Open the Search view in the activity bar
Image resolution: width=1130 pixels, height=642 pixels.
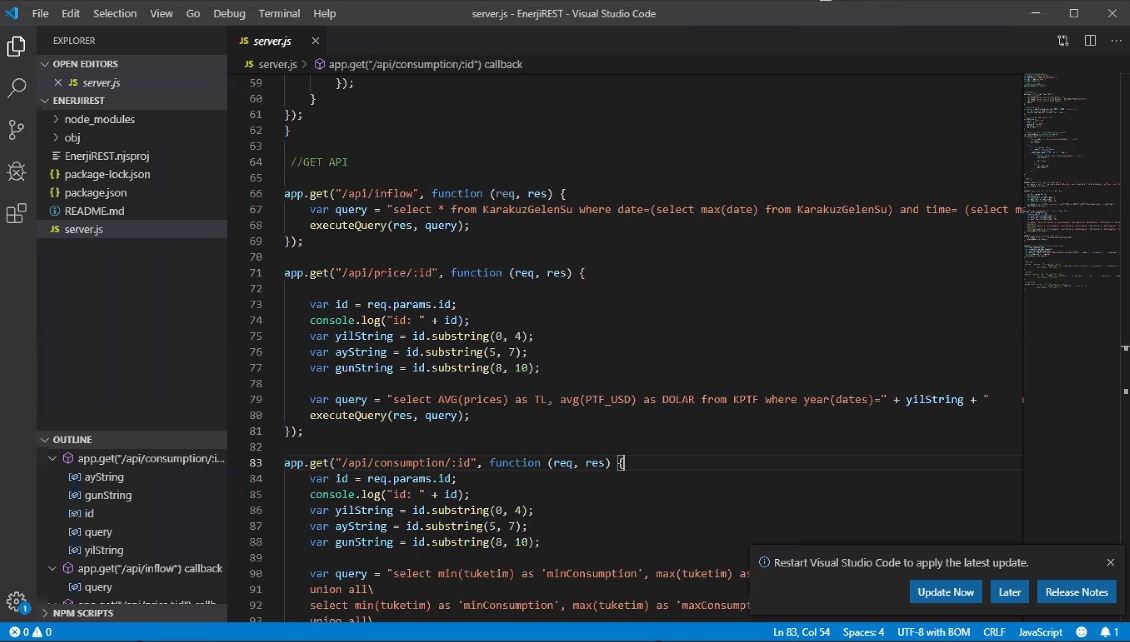(x=15, y=87)
